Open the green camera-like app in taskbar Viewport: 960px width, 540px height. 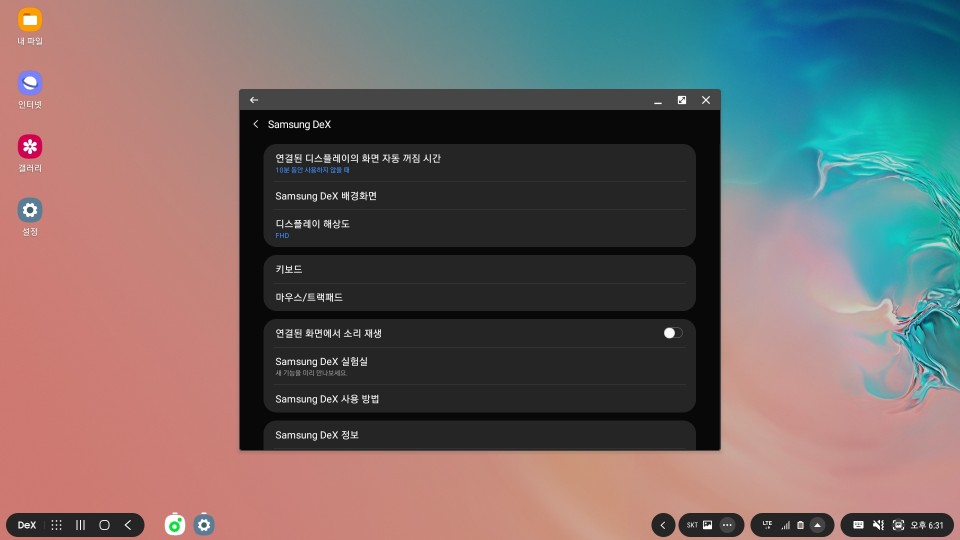[174, 525]
